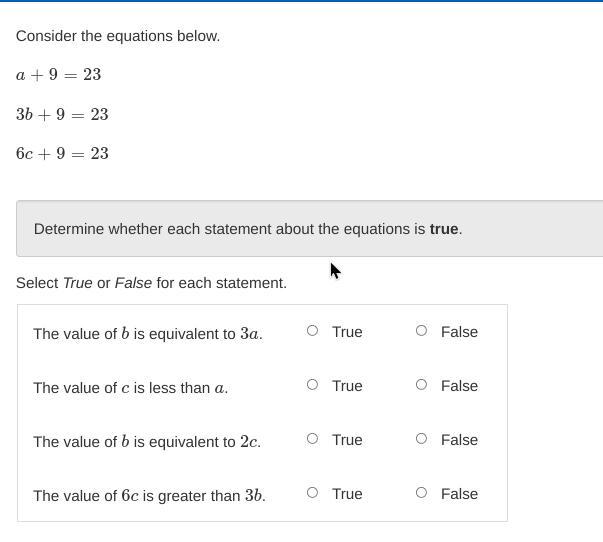Click statement text 'The value of b is equivalent to 3a'

[148, 333]
